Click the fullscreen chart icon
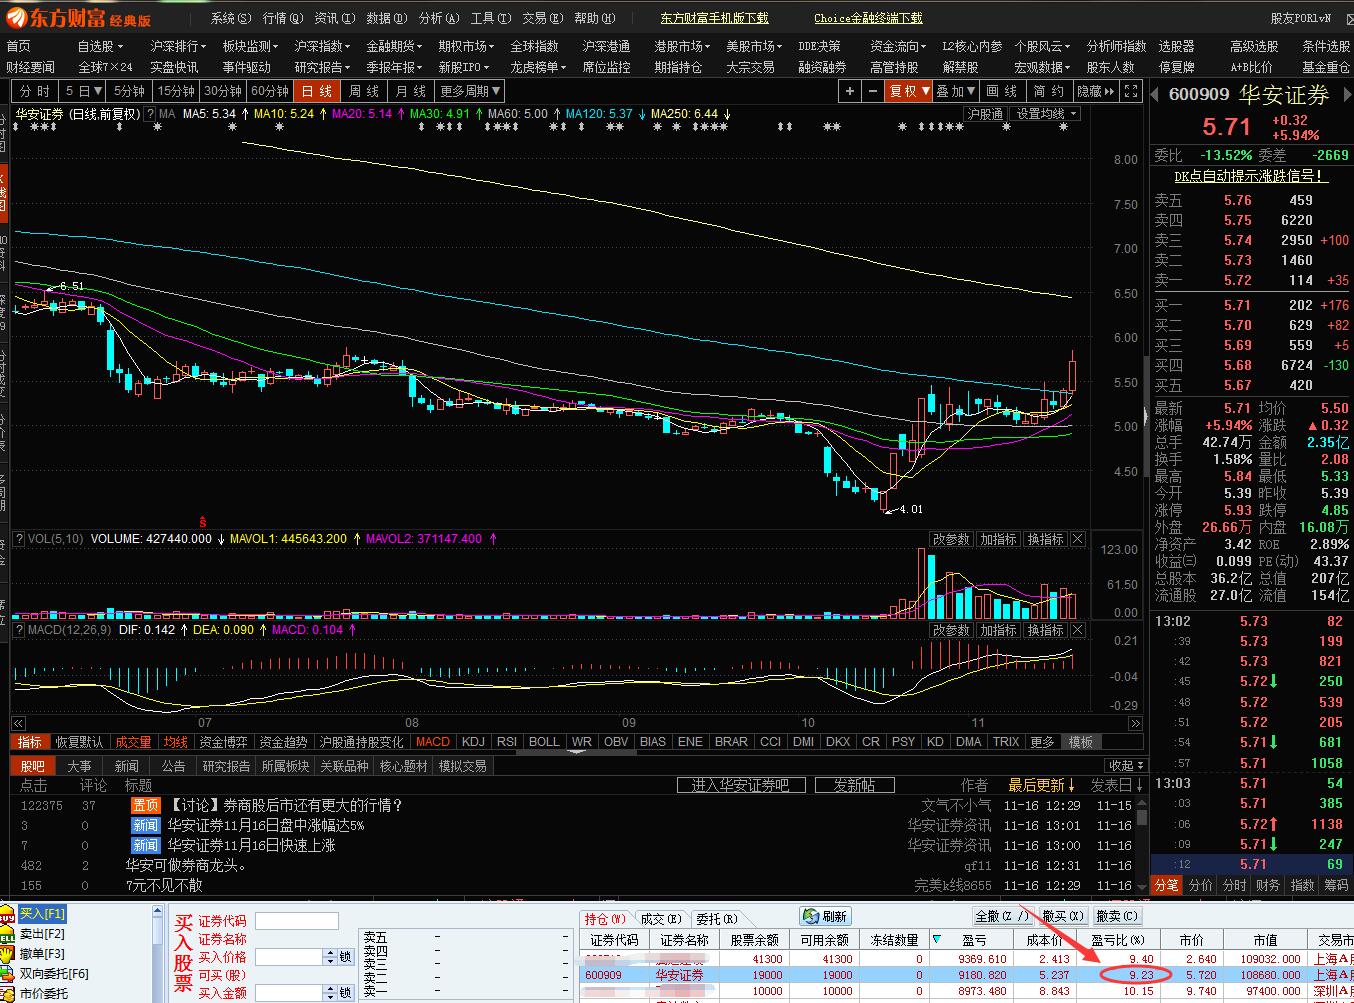This screenshot has width=1354, height=1003. pos(1131,91)
